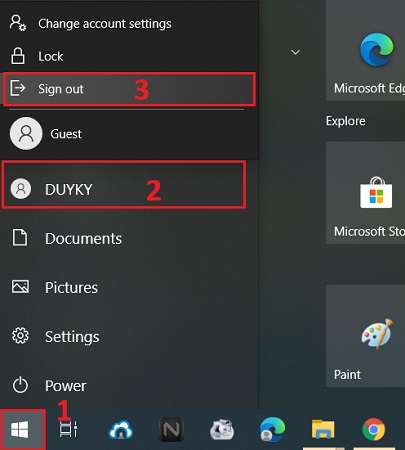Open Change account settings
The width and height of the screenshot is (405, 450).
(x=129, y=23)
